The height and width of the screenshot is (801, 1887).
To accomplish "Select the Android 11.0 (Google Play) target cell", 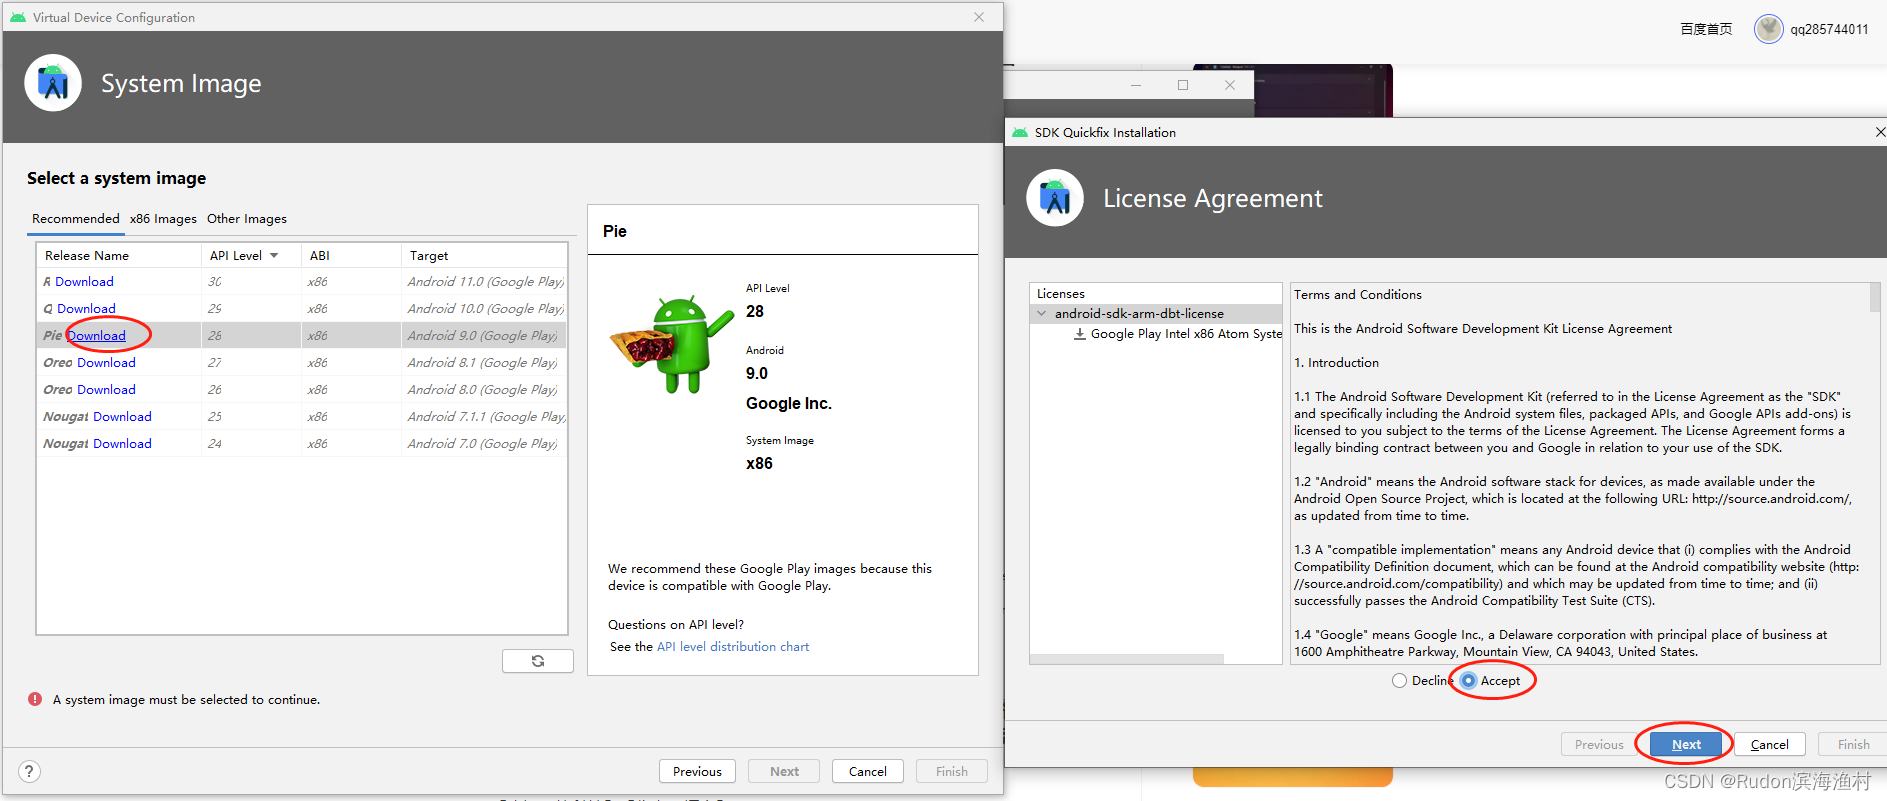I will (x=486, y=282).
